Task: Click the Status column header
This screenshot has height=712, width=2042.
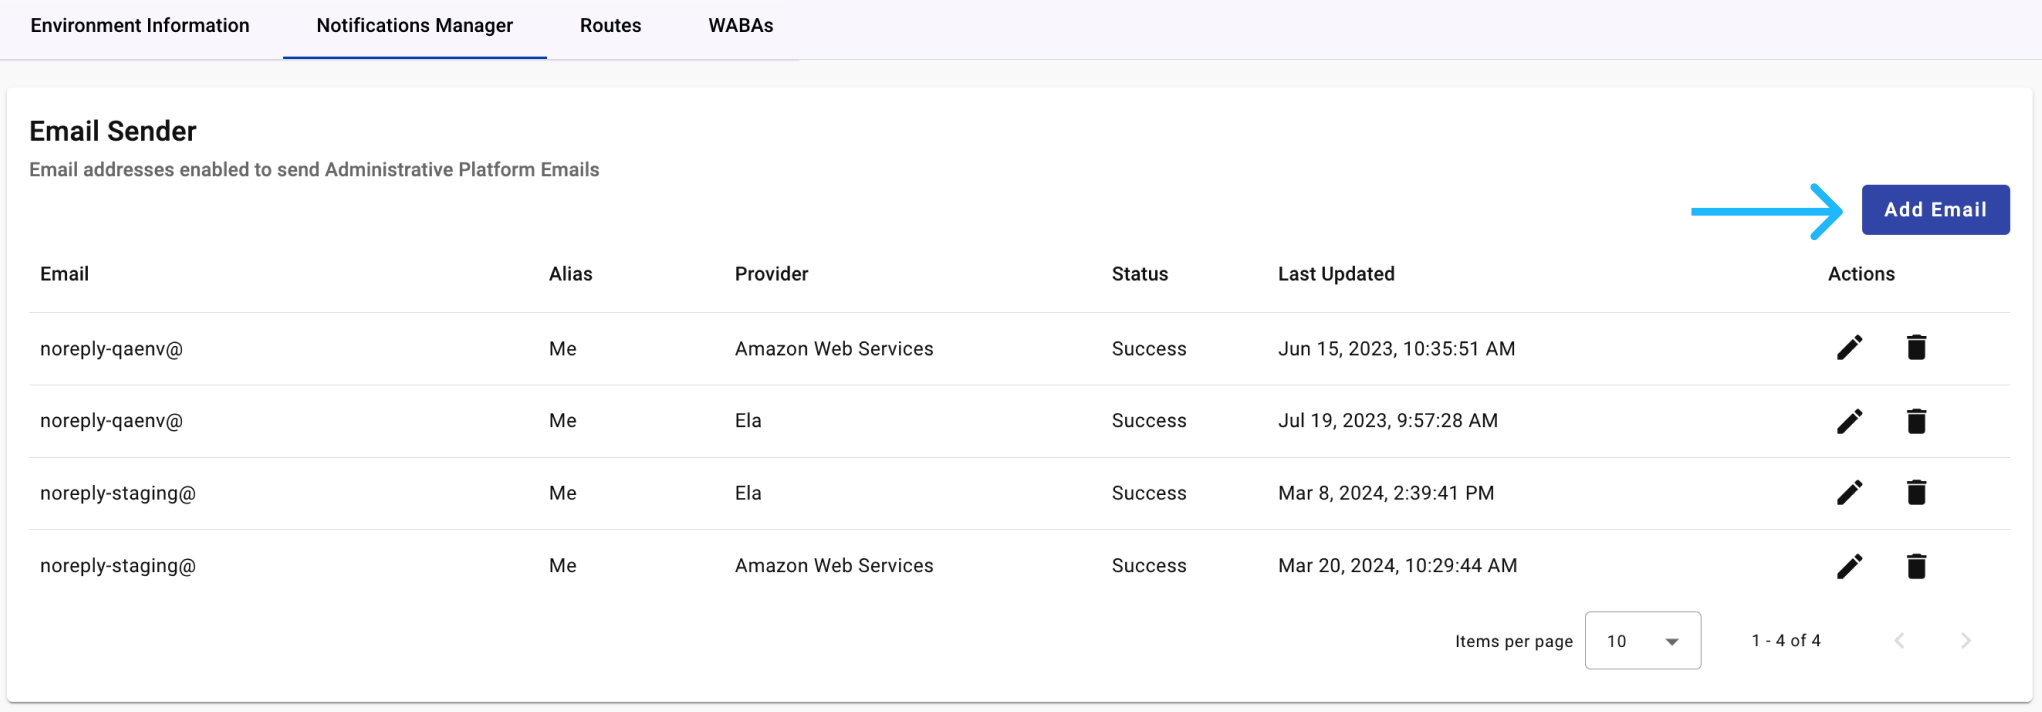Action: [1140, 274]
